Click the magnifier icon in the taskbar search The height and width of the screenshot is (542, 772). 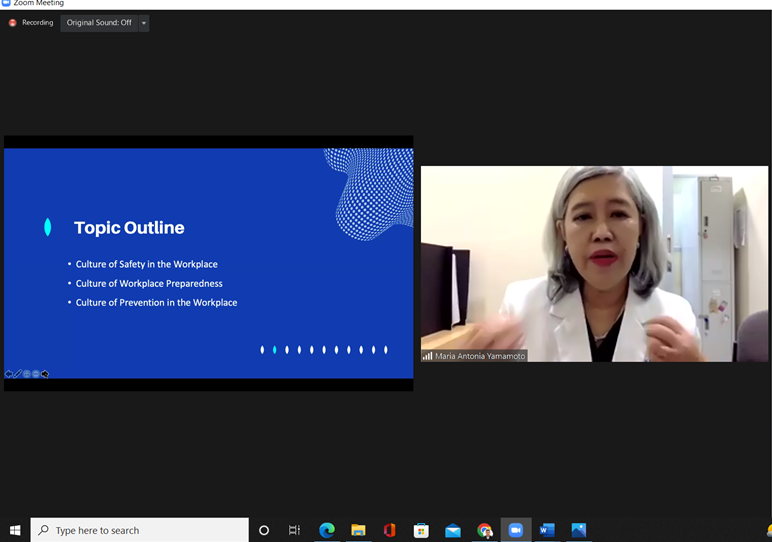43,530
